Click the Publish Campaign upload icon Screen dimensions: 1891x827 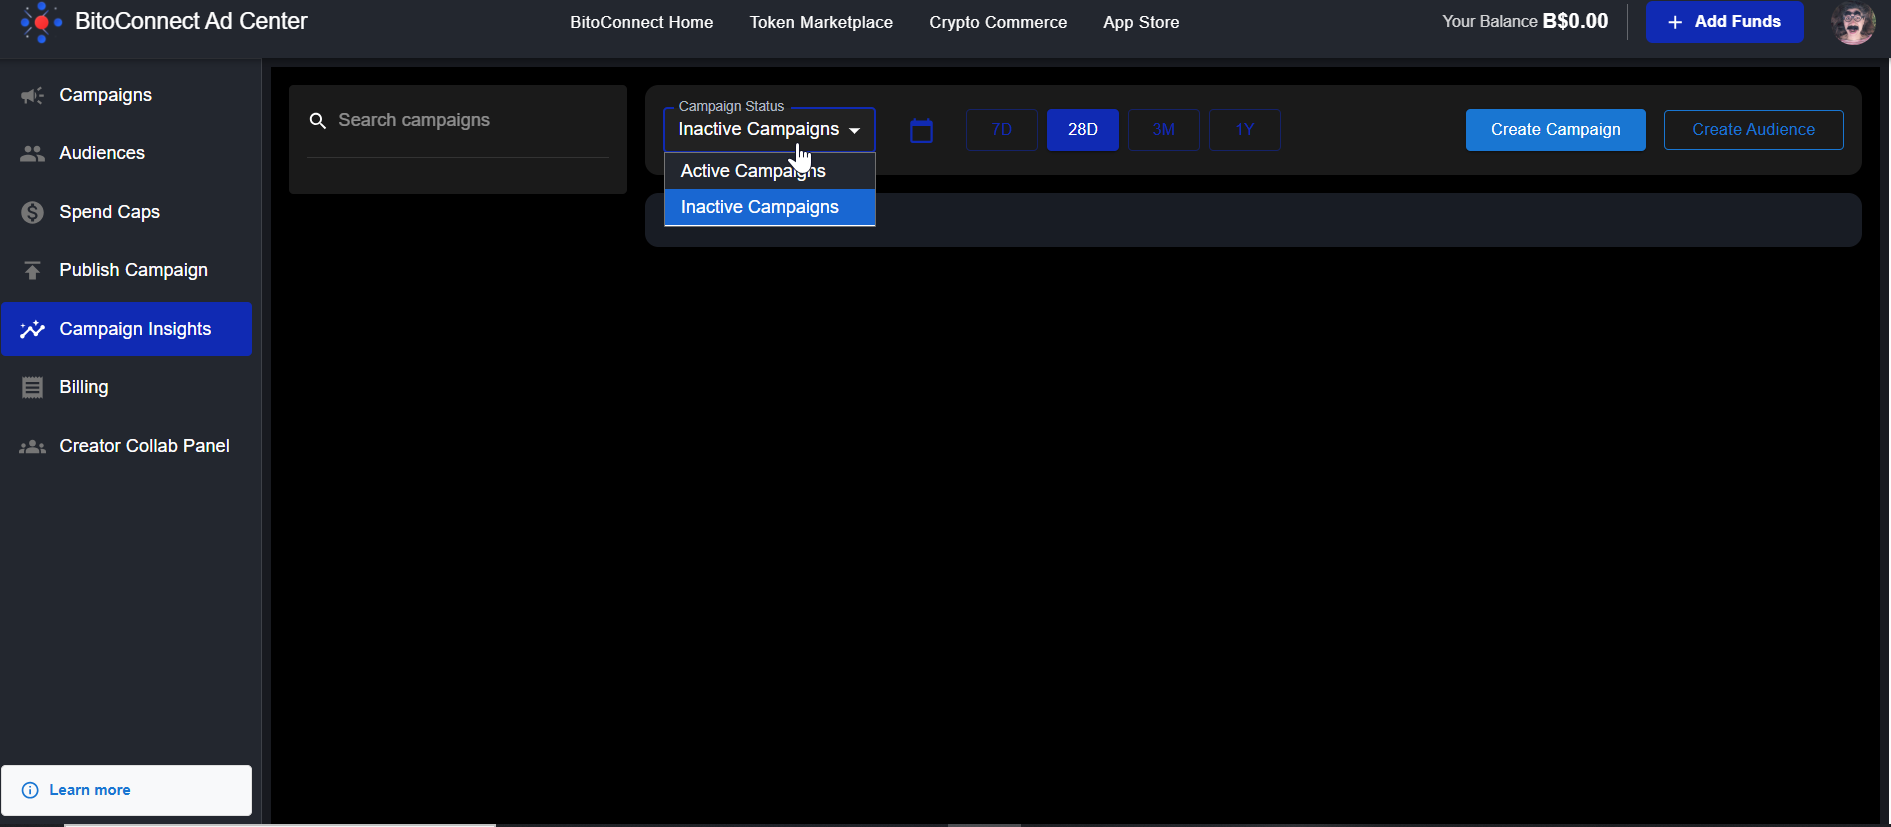(x=32, y=270)
